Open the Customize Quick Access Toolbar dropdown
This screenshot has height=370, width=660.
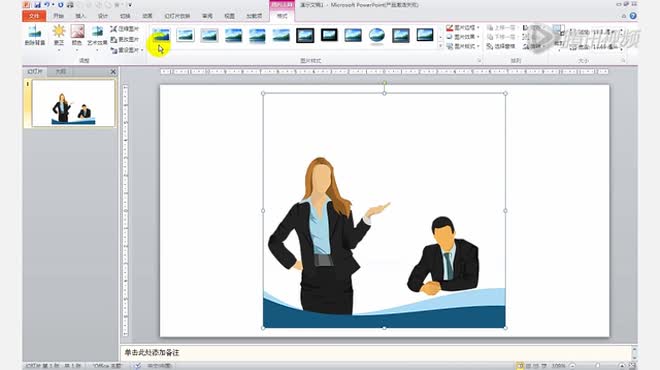(x=130, y=5)
